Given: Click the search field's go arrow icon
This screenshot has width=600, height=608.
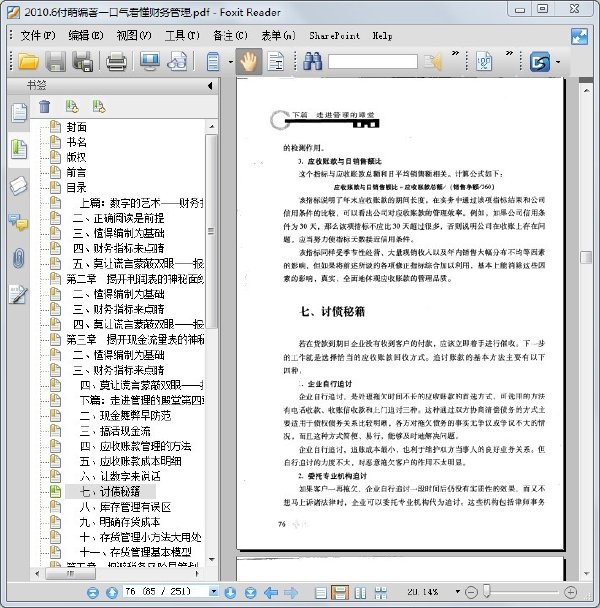Looking at the screenshot, I should (433, 61).
